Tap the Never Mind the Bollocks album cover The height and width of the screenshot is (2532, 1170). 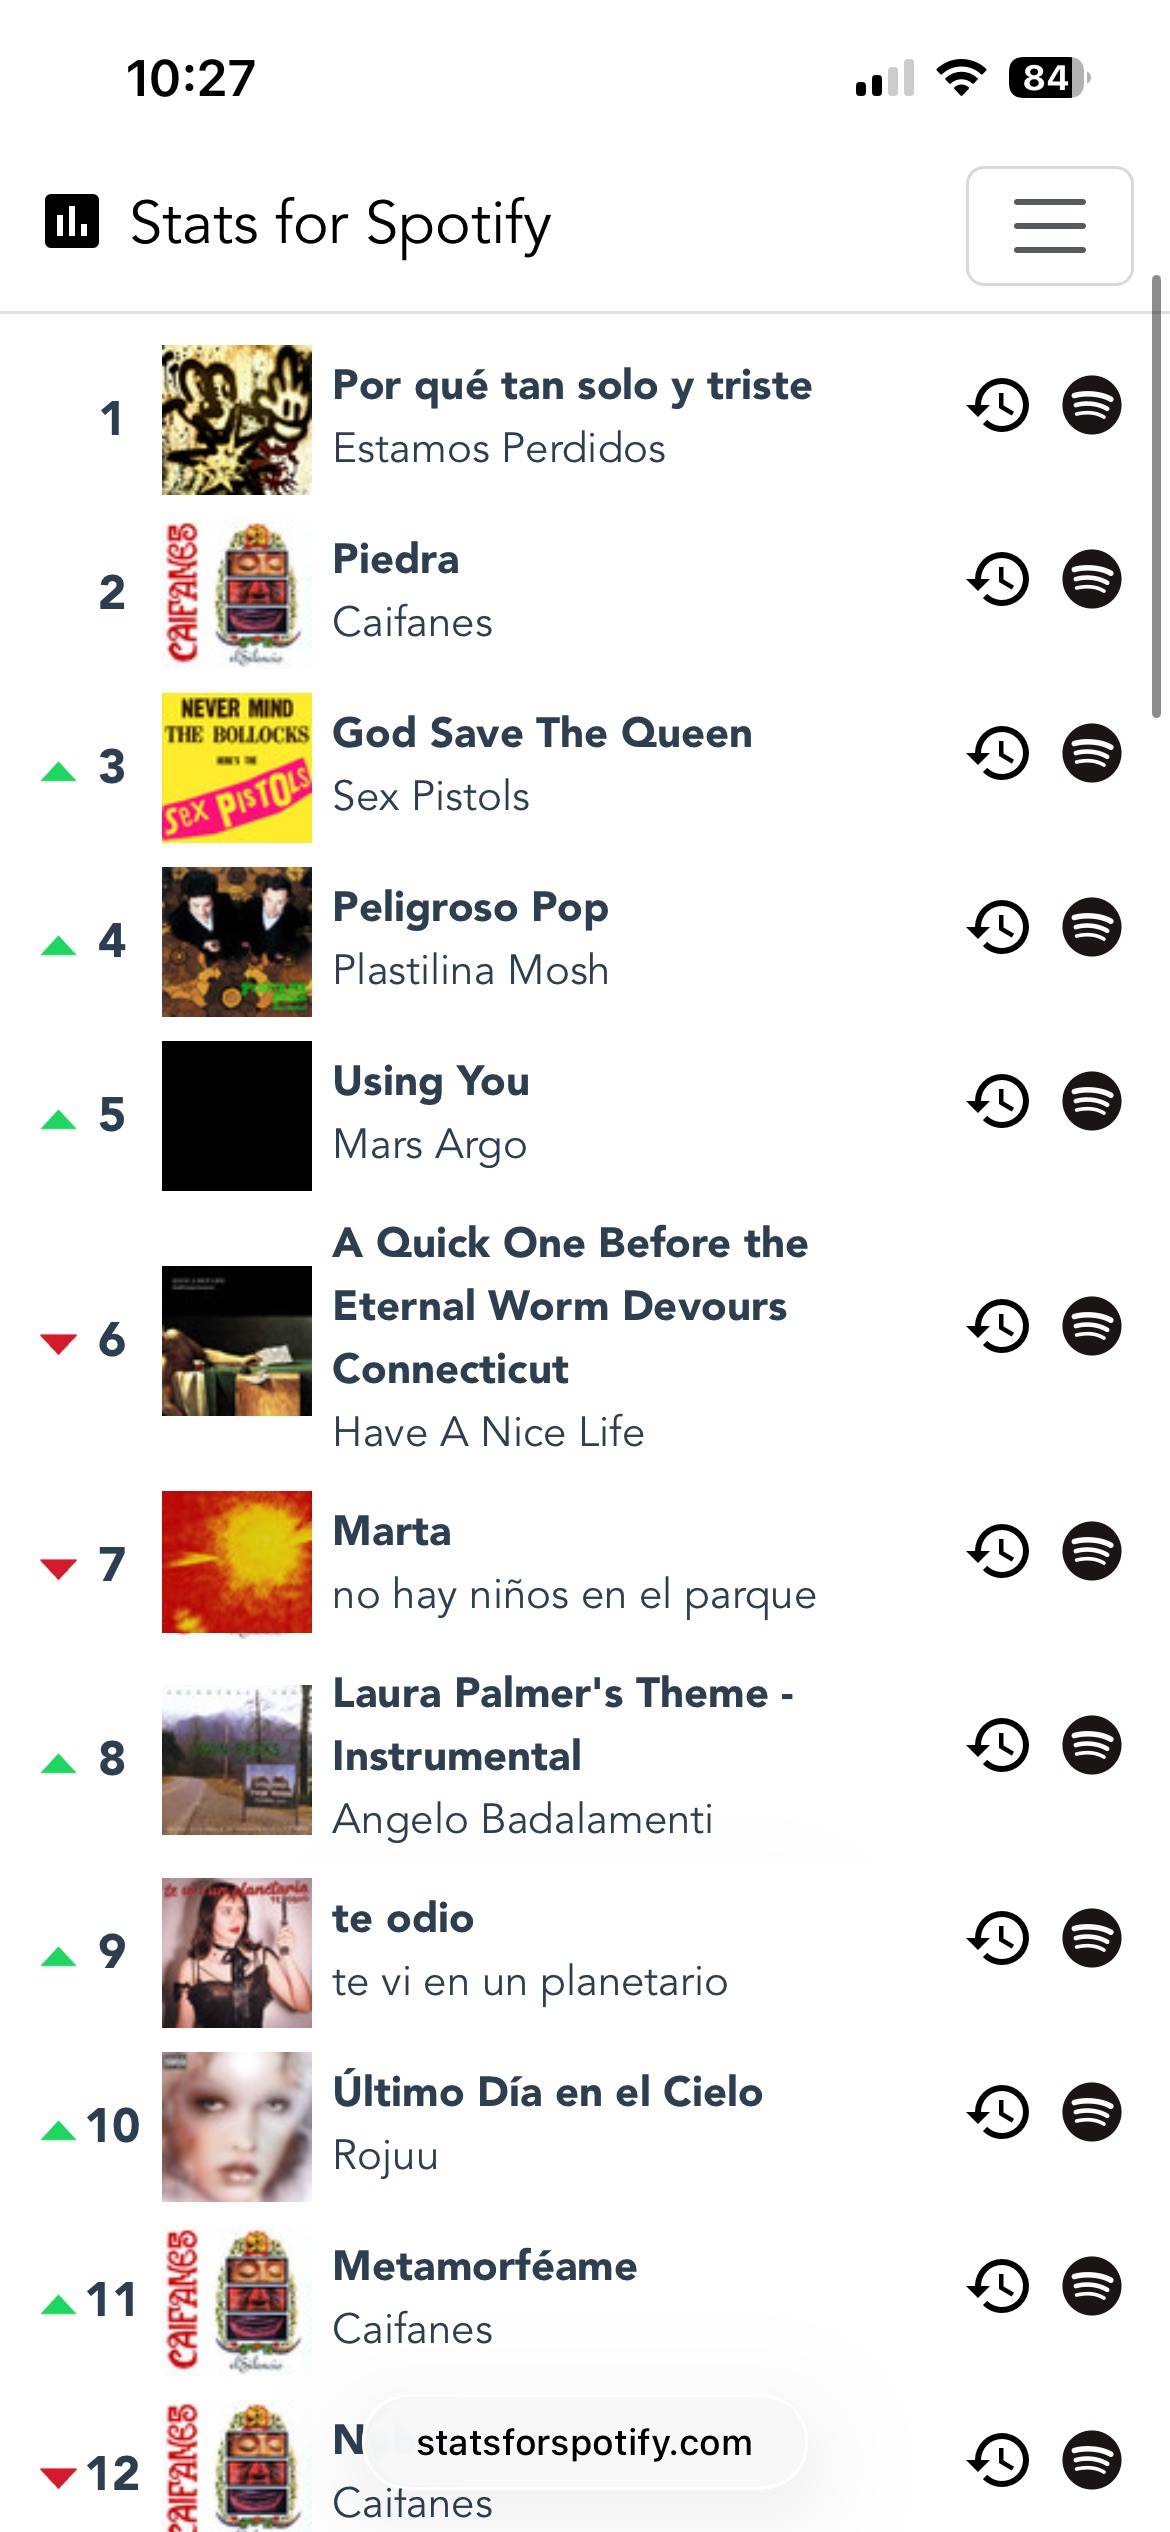(x=237, y=767)
